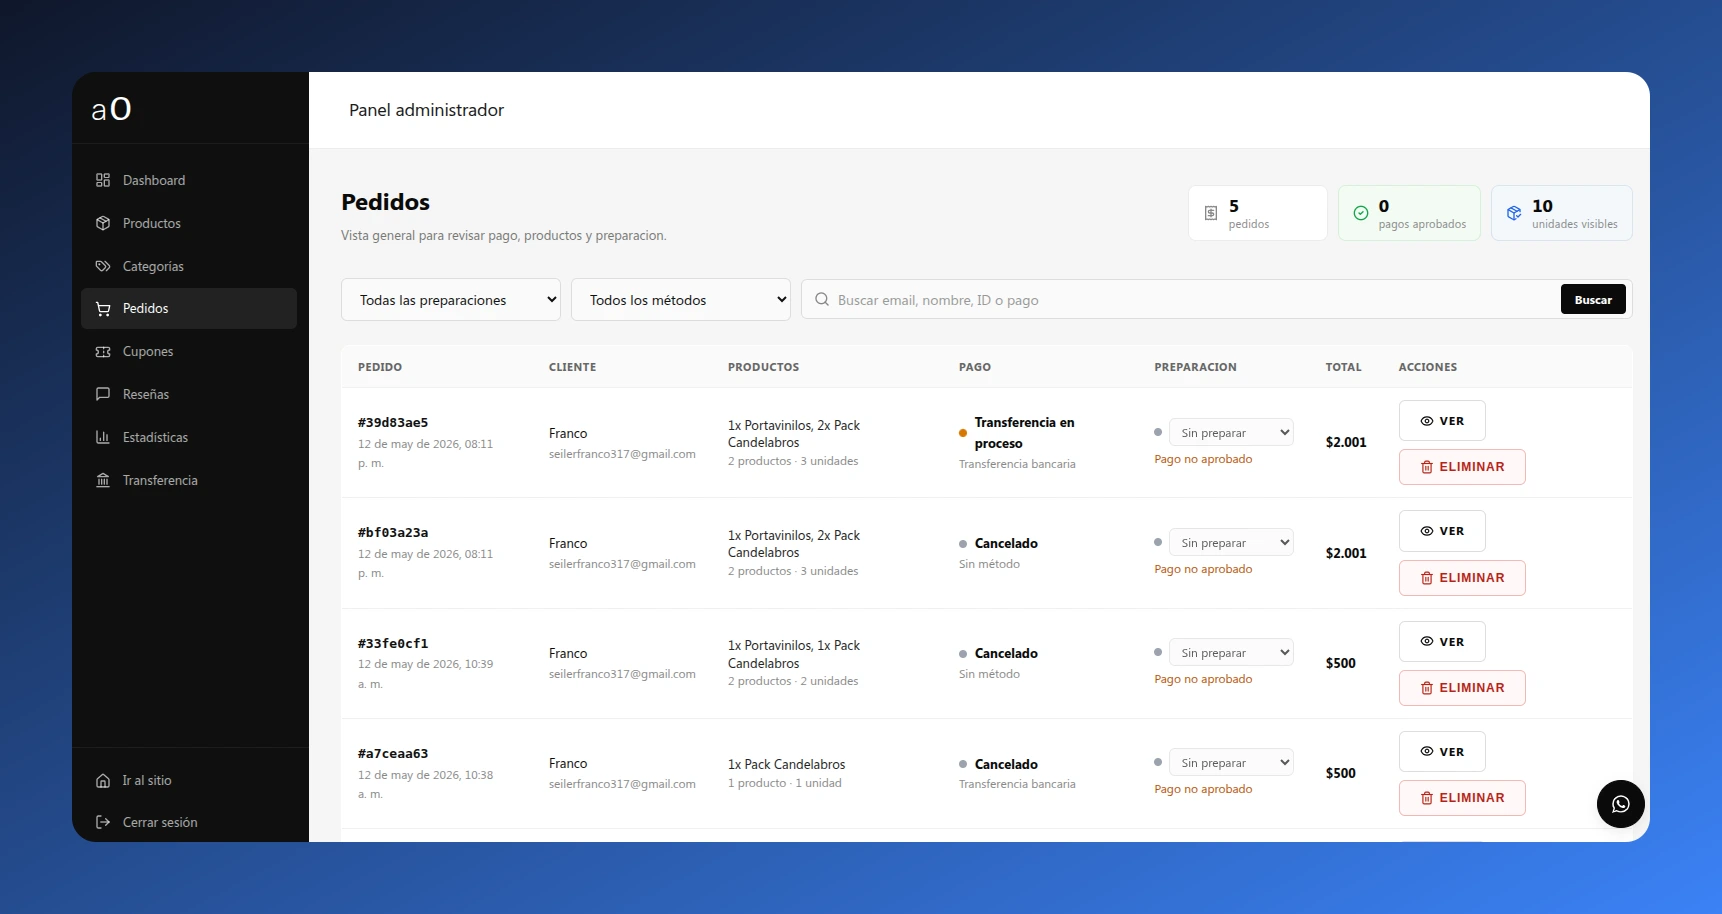Click the Dashboard grid icon in sidebar
Image resolution: width=1722 pixels, height=914 pixels.
point(103,180)
